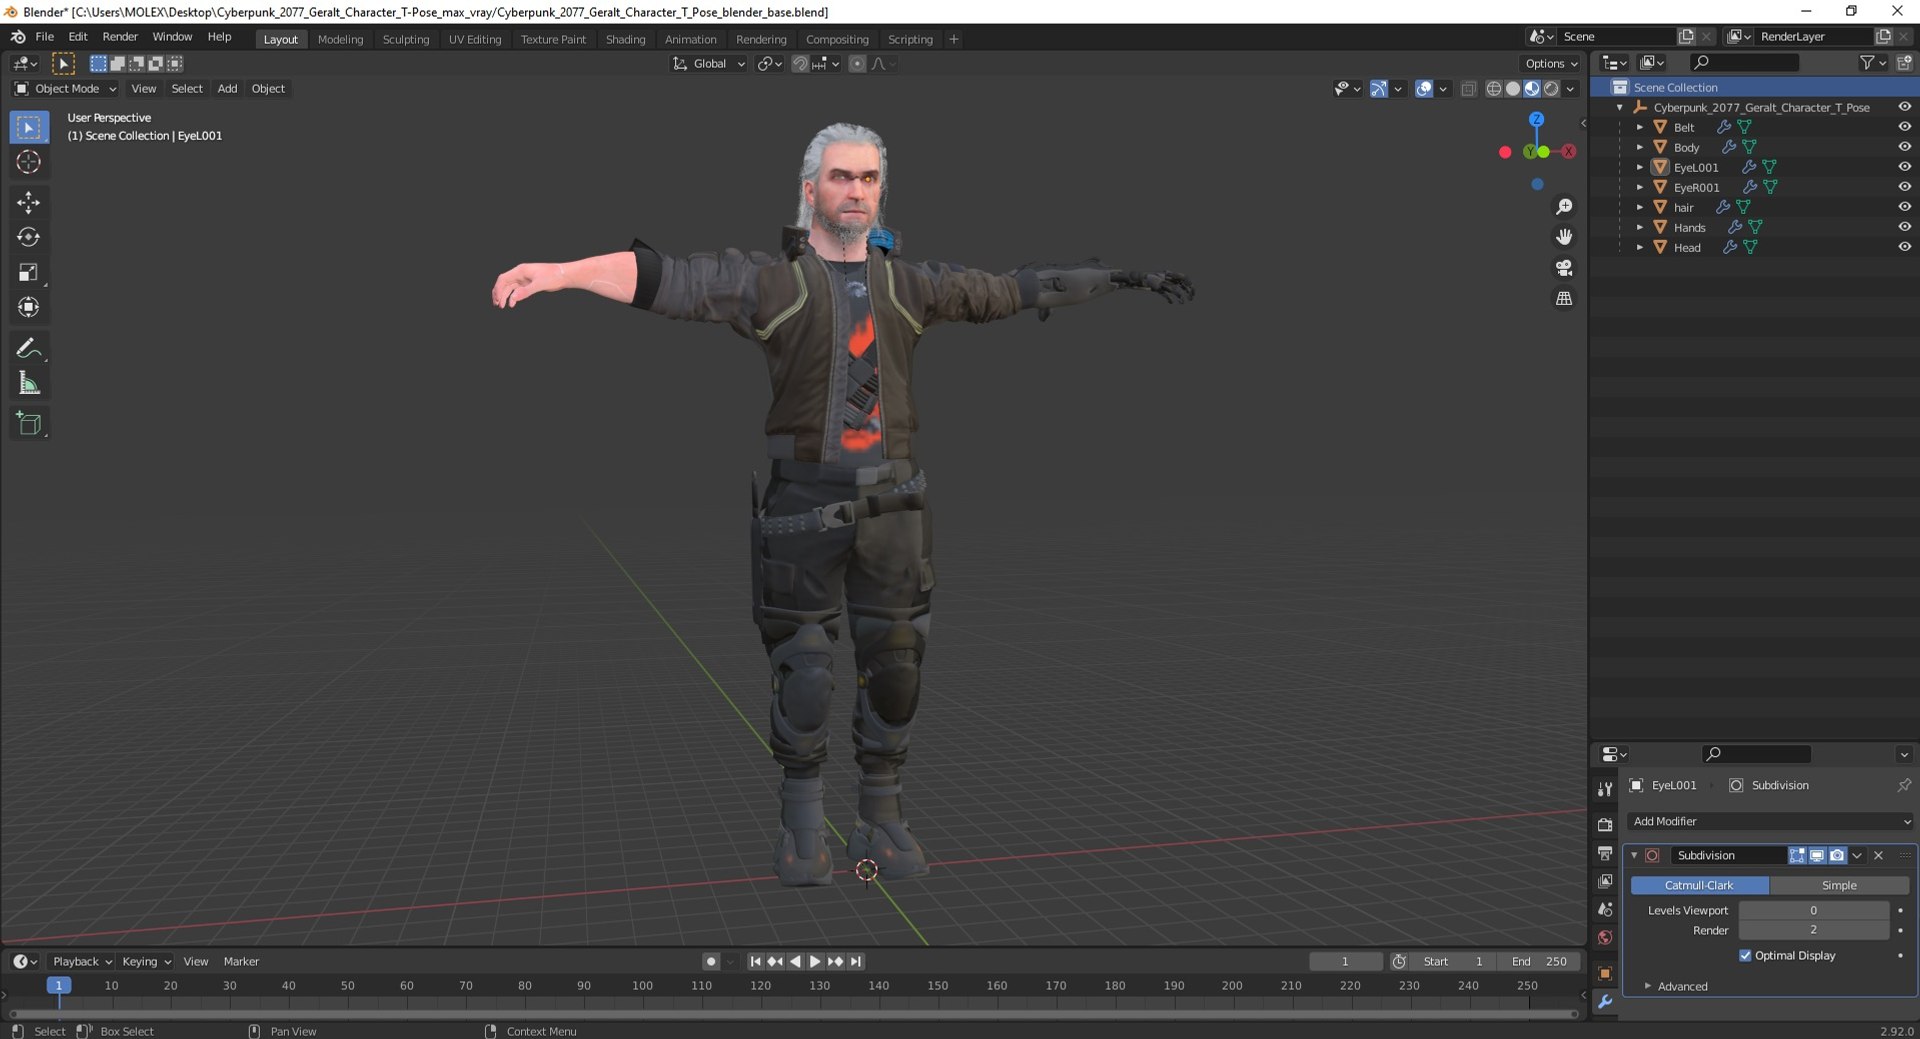Image resolution: width=1920 pixels, height=1039 pixels.
Task: Expand the Hands item in outliner
Action: (x=1639, y=227)
